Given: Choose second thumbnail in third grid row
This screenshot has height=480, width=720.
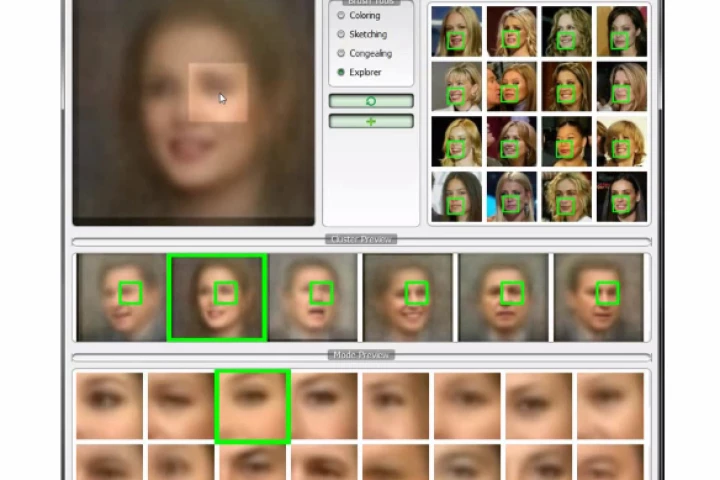Looking at the screenshot, I should tap(512, 141).
